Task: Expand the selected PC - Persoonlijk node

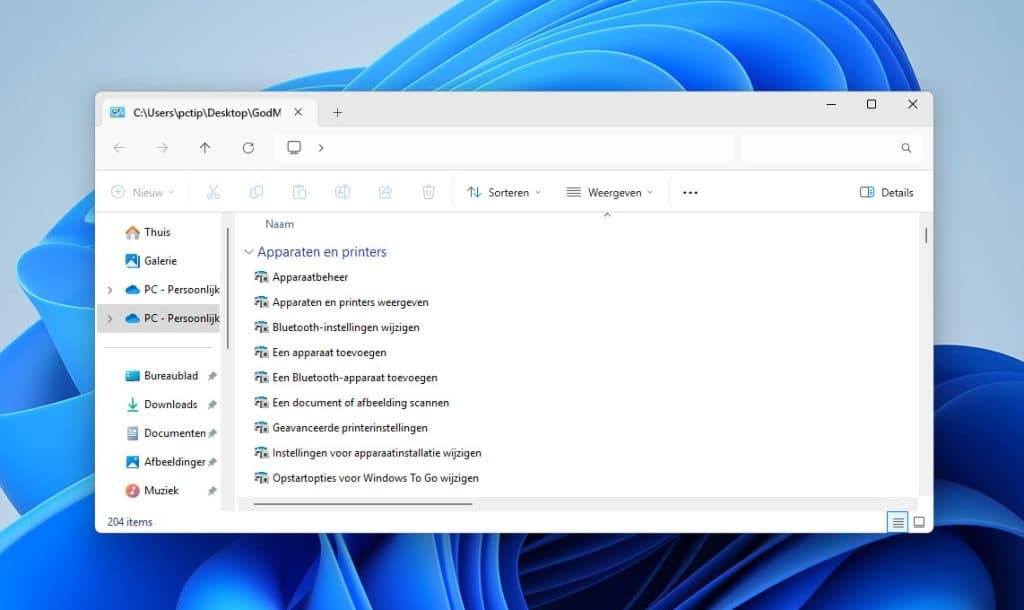Action: [110, 319]
